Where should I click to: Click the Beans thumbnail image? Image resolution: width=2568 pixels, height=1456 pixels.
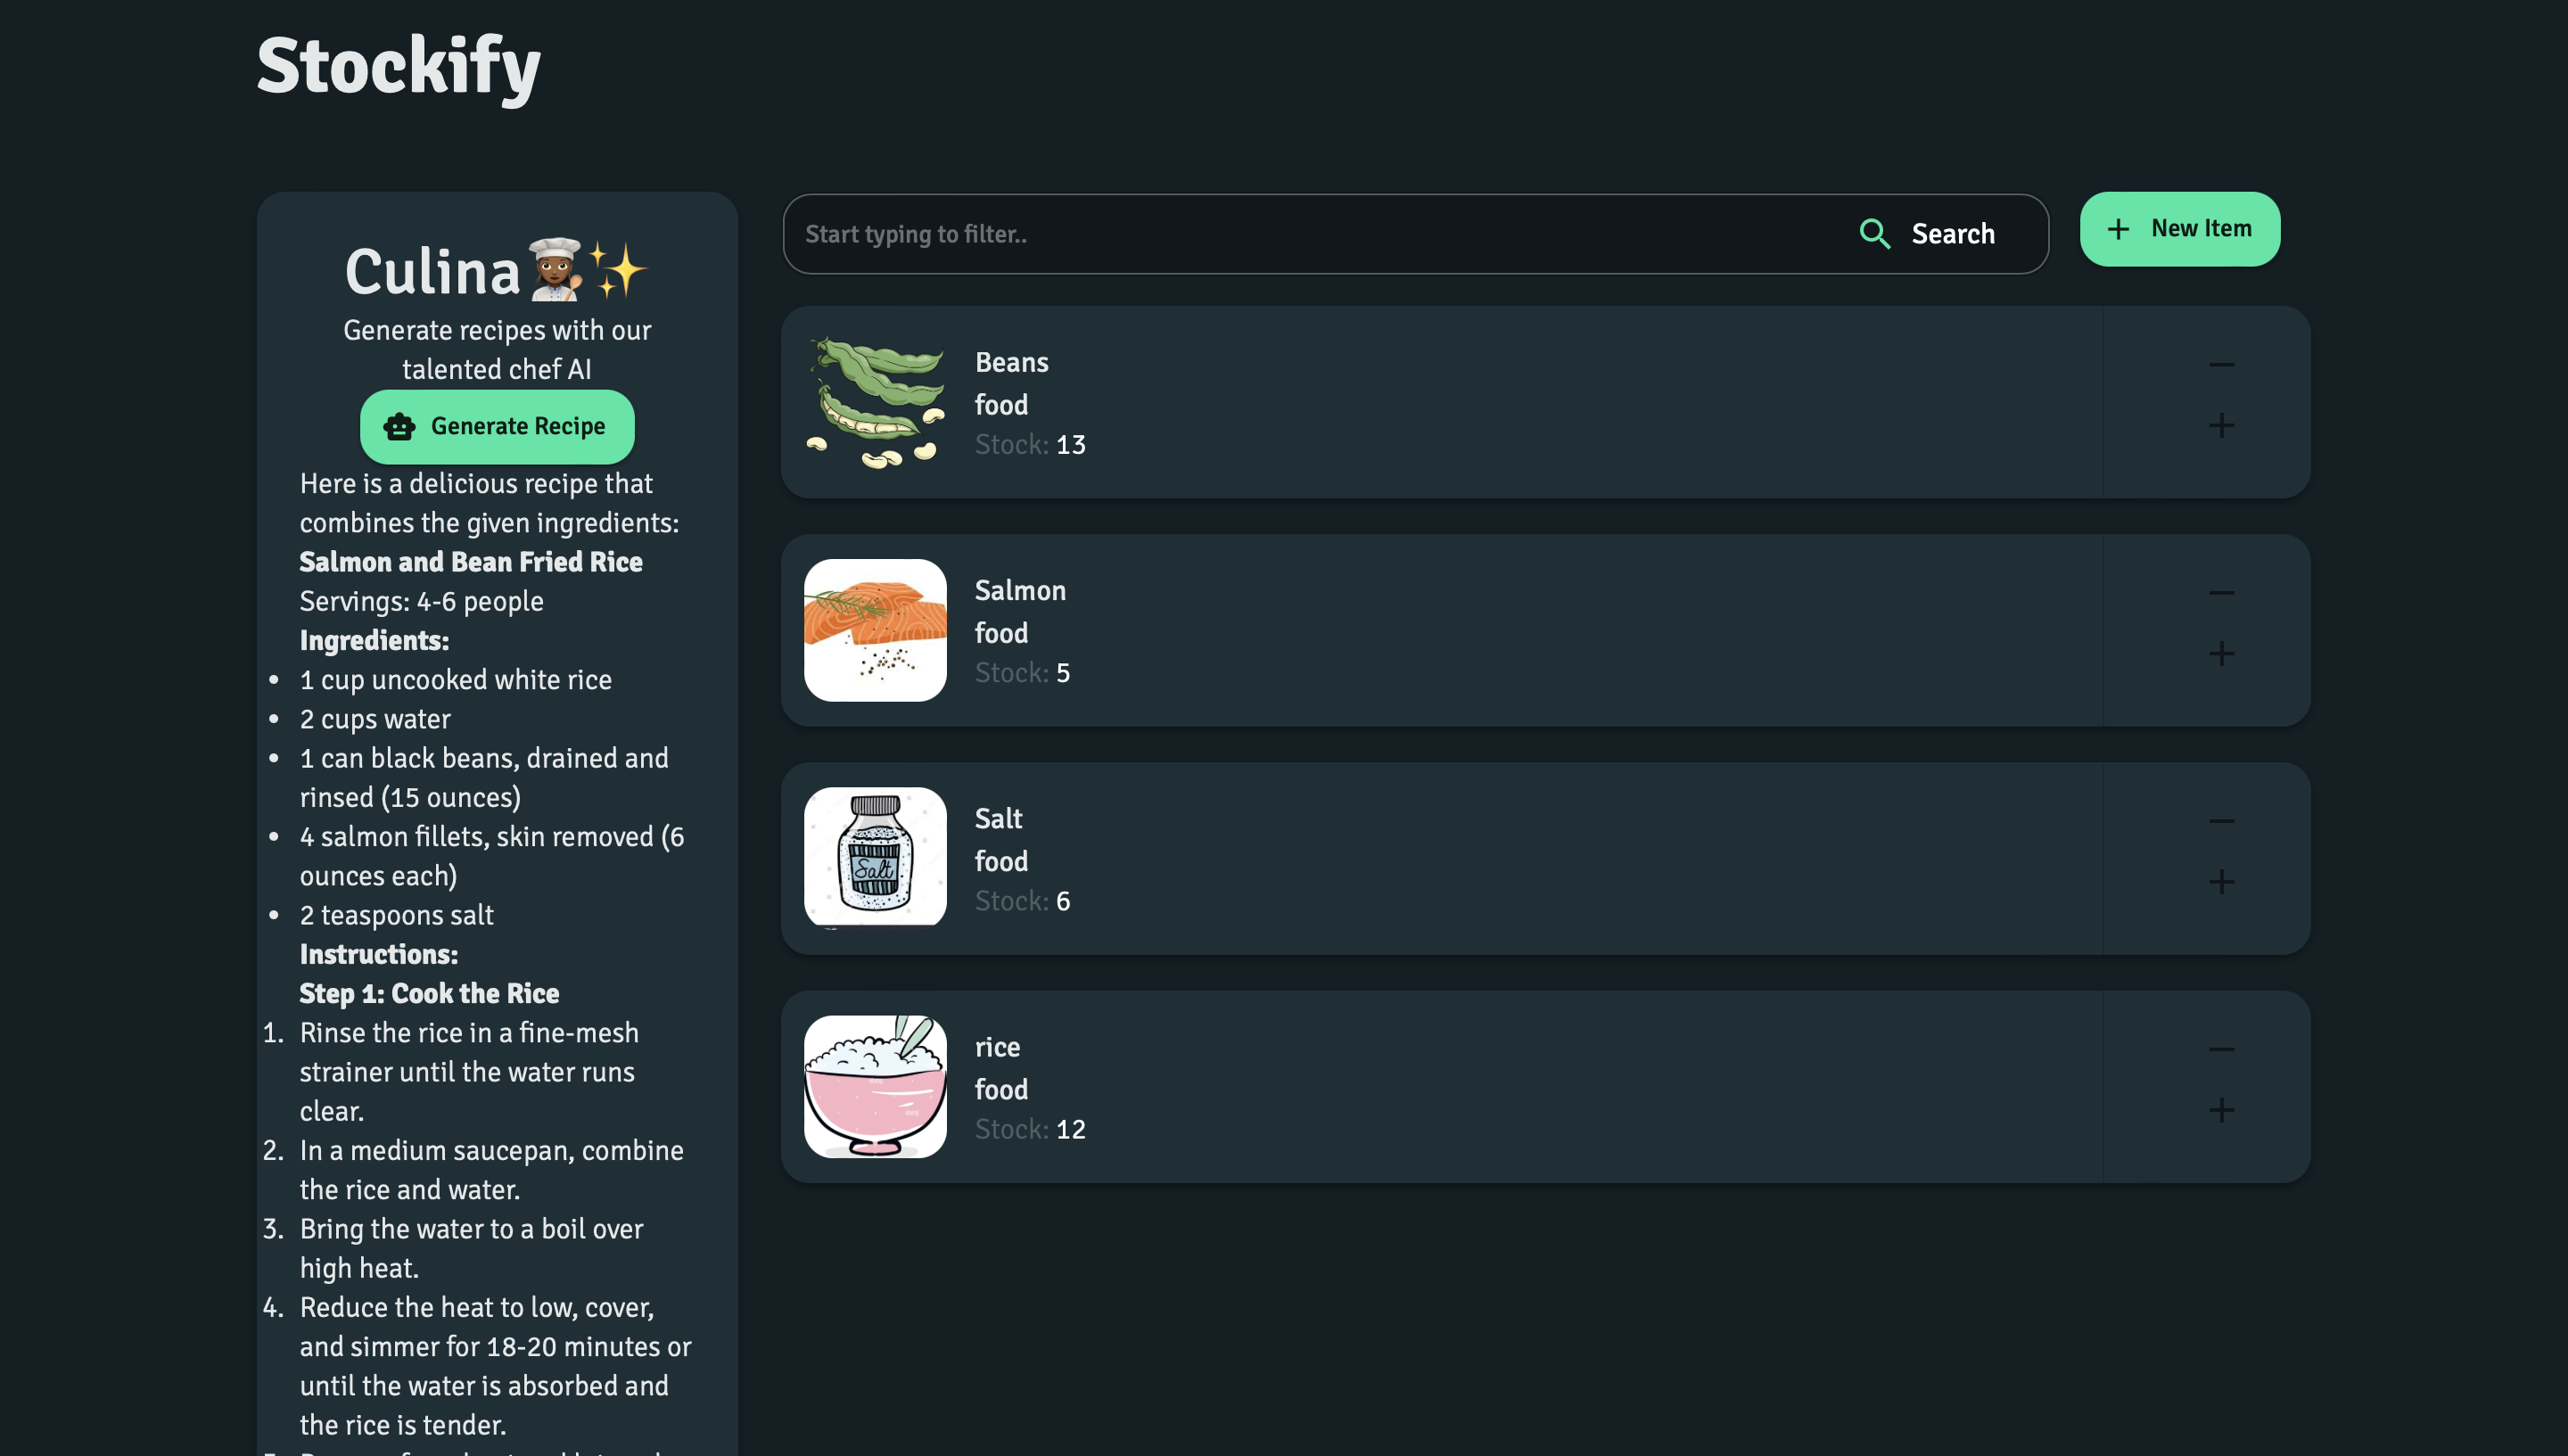tap(875, 402)
